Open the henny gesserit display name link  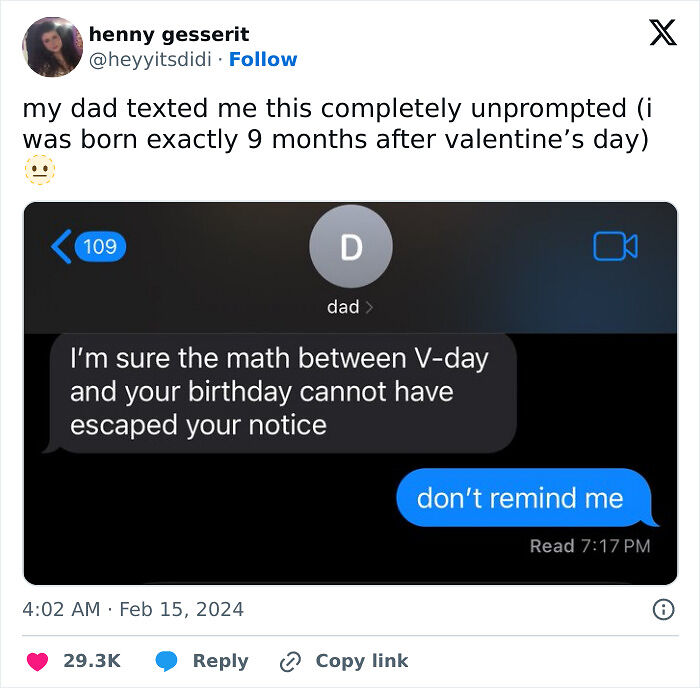click(x=169, y=35)
